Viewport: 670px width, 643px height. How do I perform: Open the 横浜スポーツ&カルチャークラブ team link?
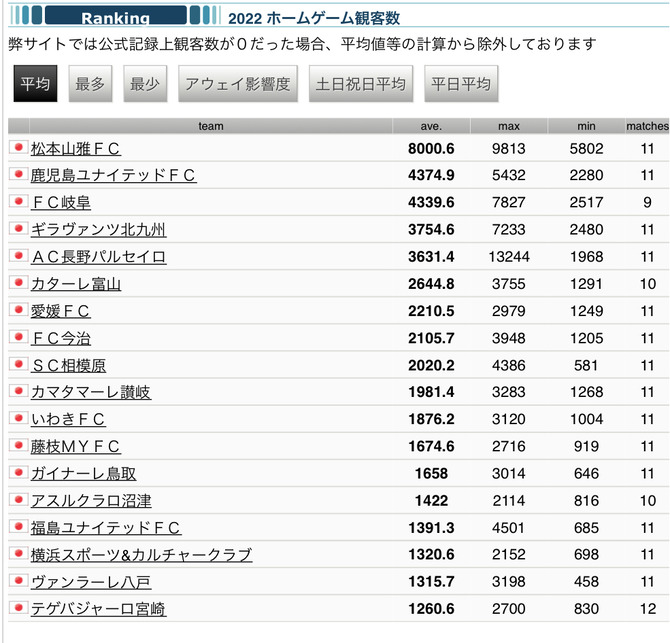pyautogui.click(x=141, y=555)
